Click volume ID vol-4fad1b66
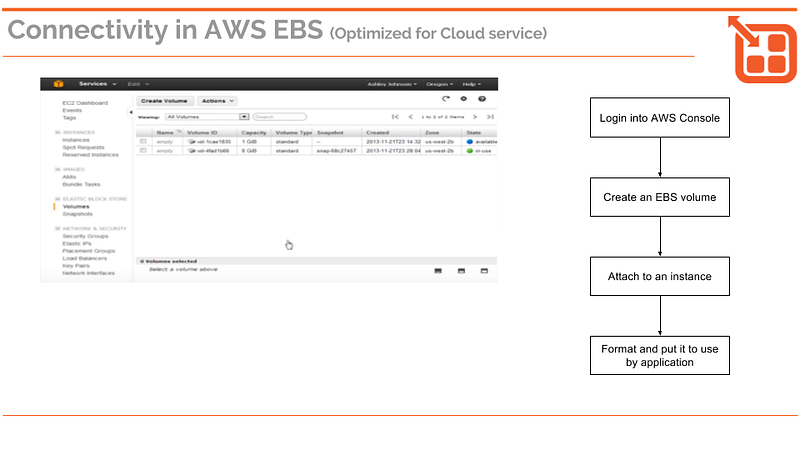 213,151
